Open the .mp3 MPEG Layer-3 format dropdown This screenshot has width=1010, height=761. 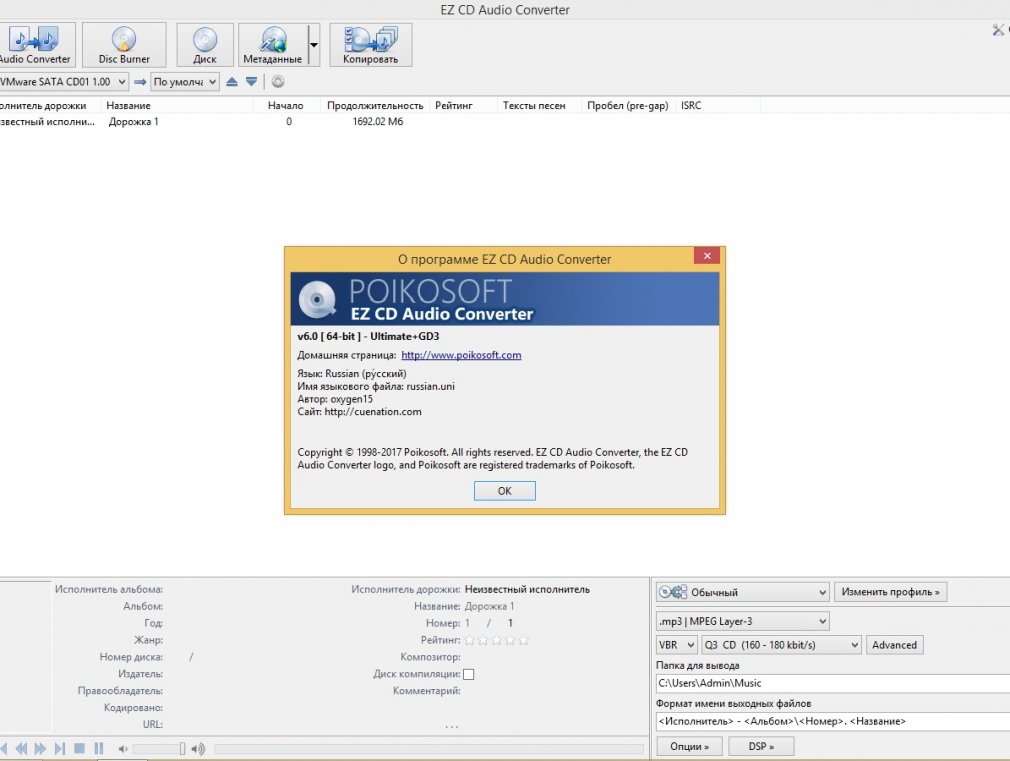click(743, 622)
